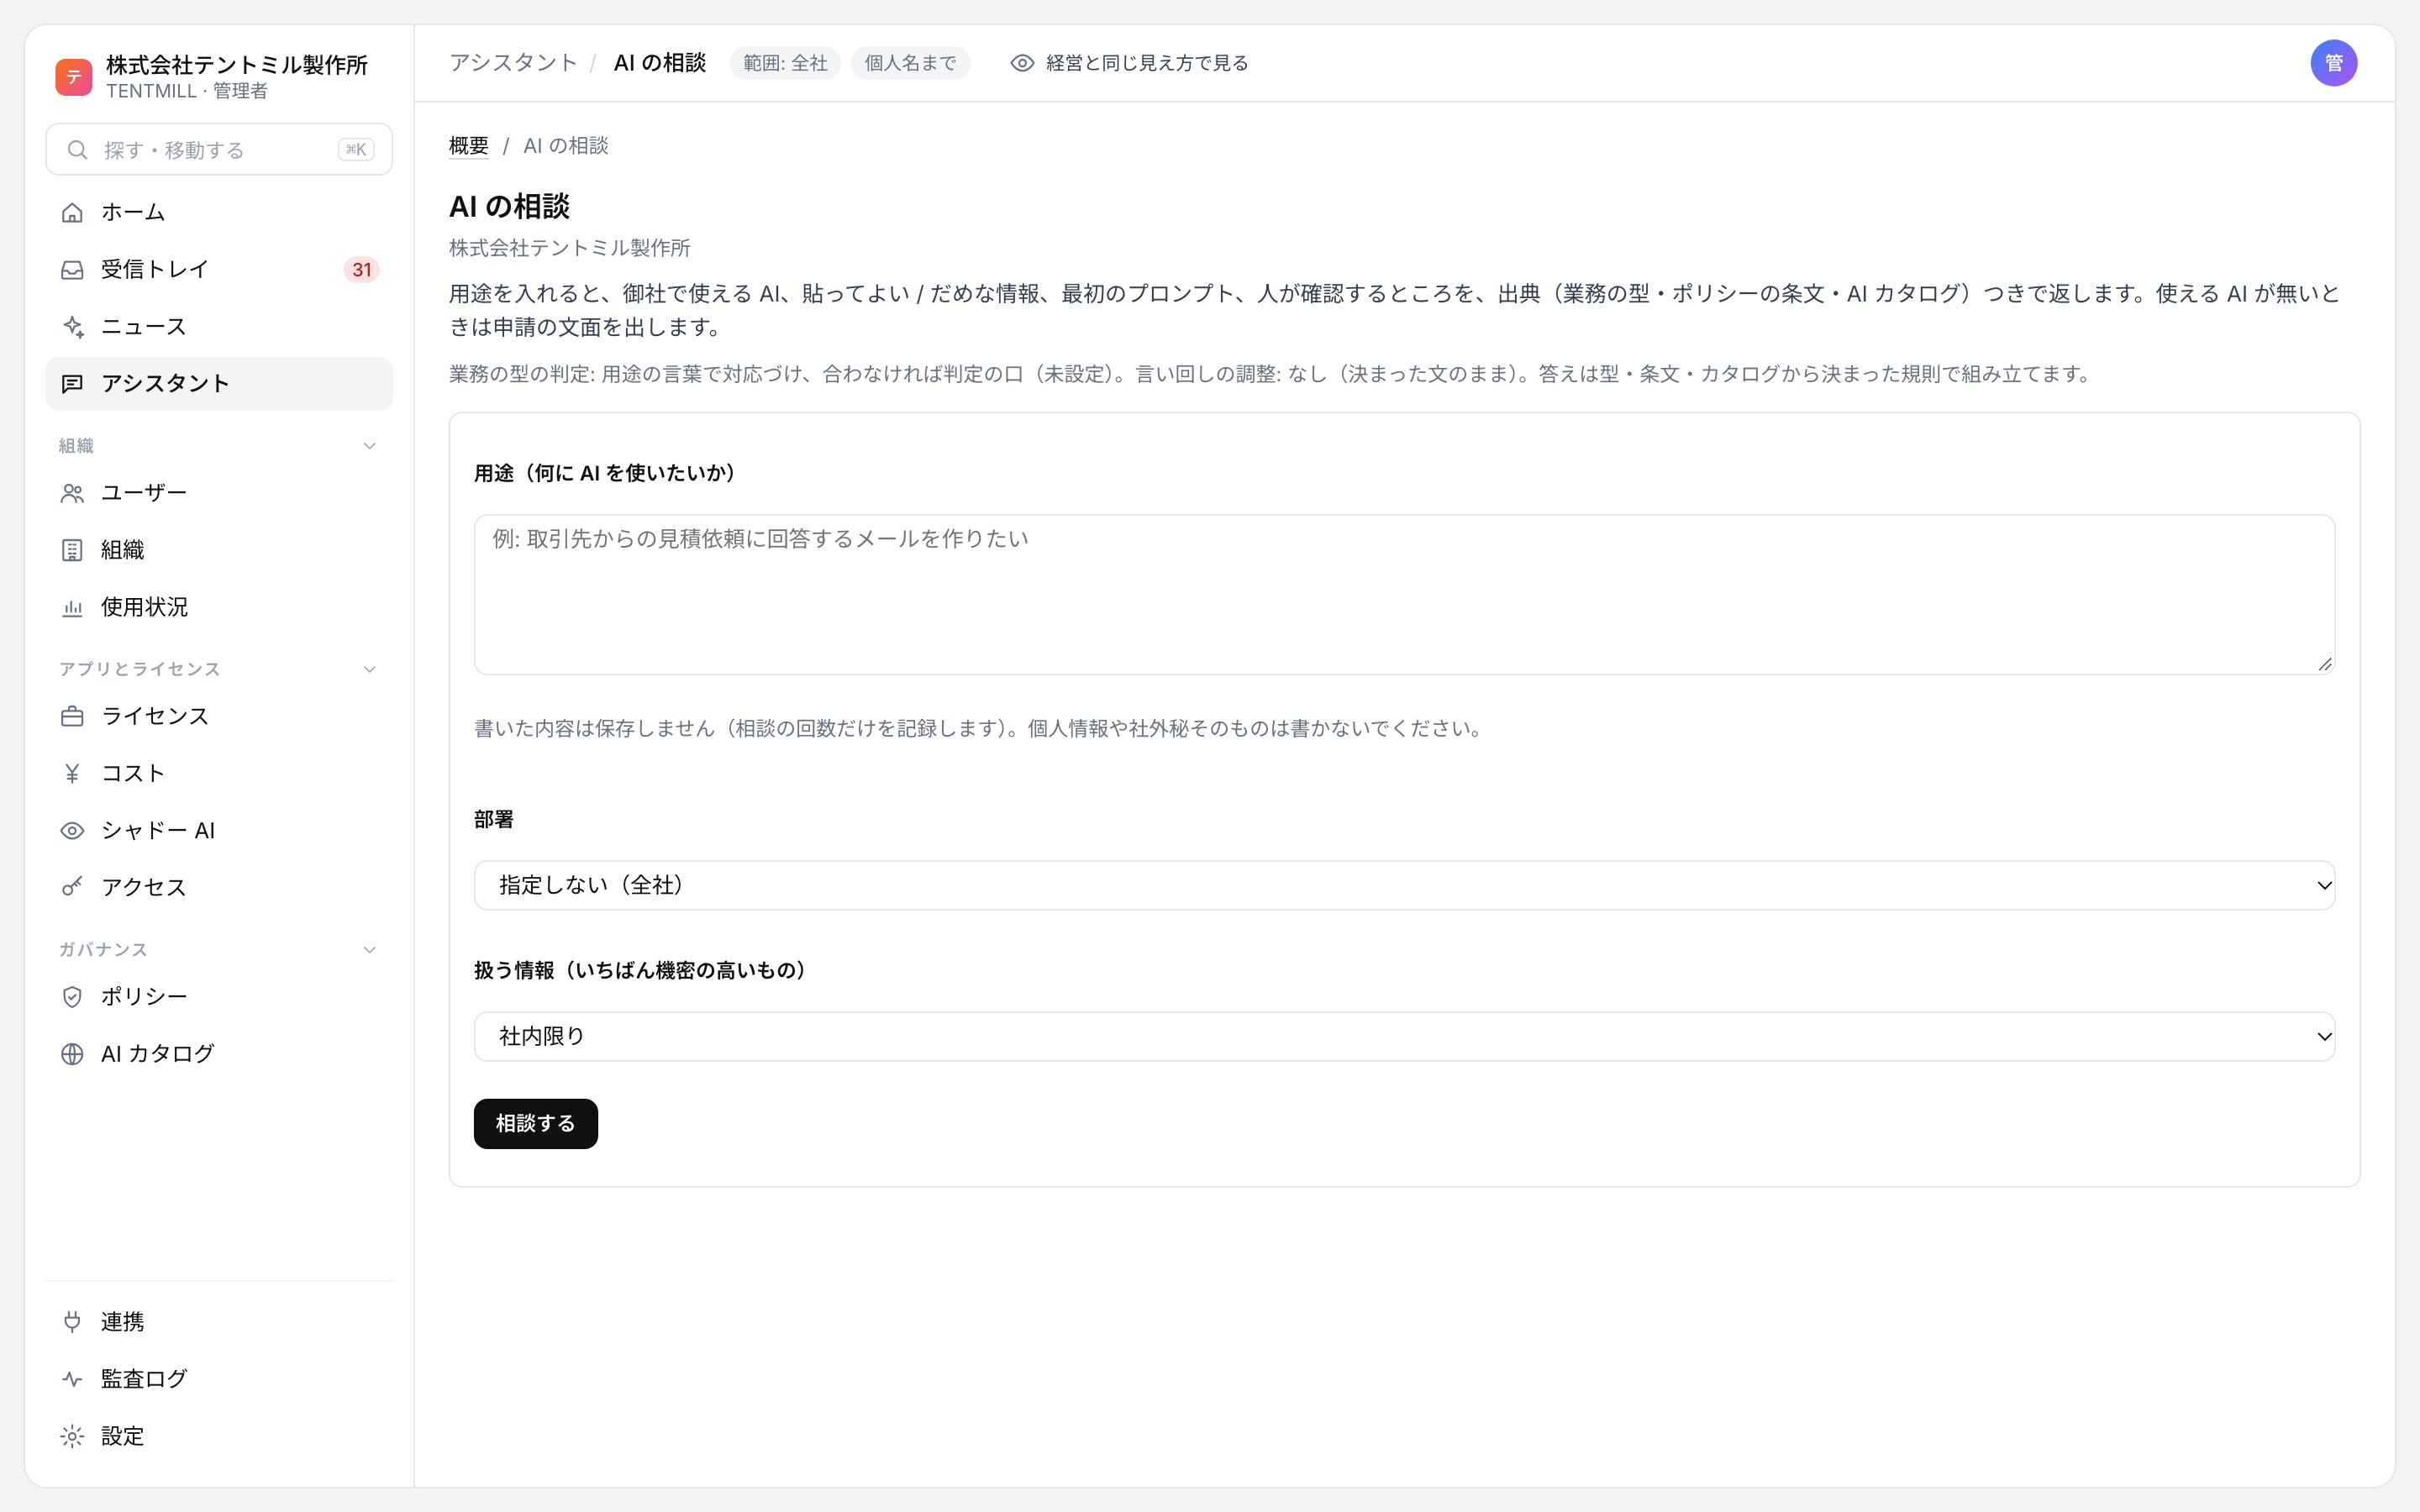Open ユーザー page from sidebar
2420x1512 pixels.
tap(219, 493)
